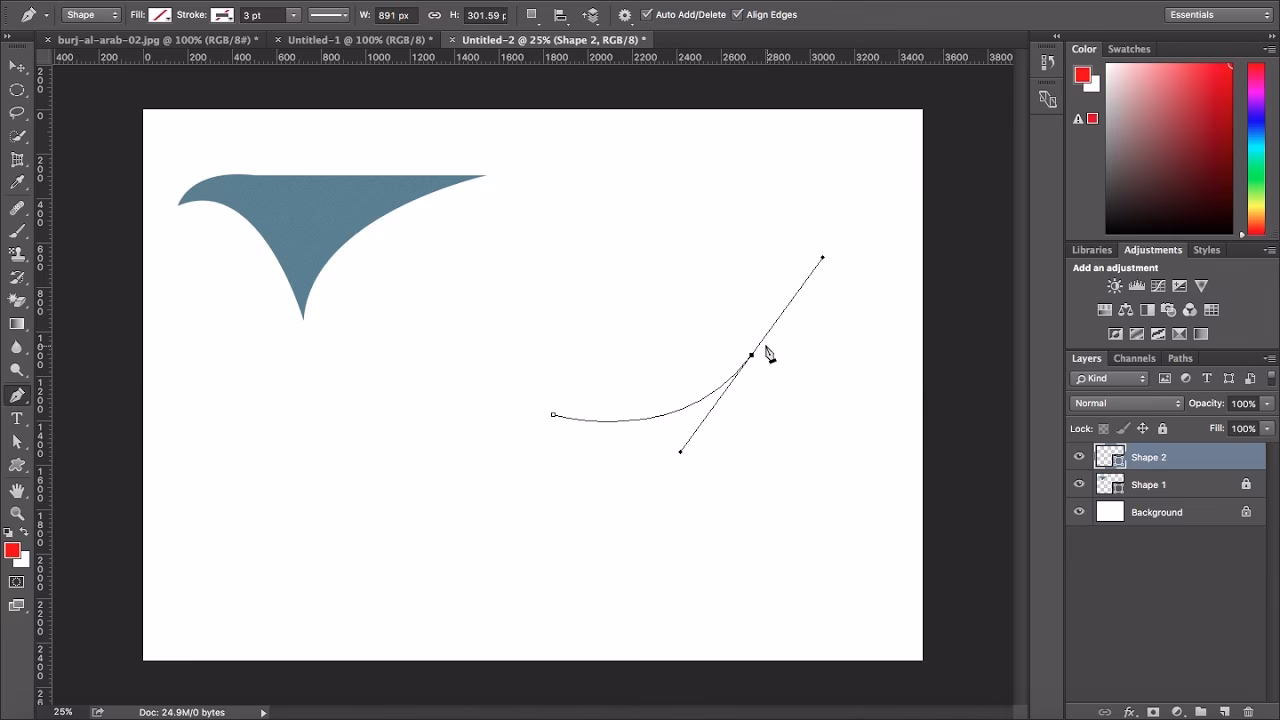Screen dimensions: 1280x720
Task: Select the Move tool
Action: (x=14, y=65)
